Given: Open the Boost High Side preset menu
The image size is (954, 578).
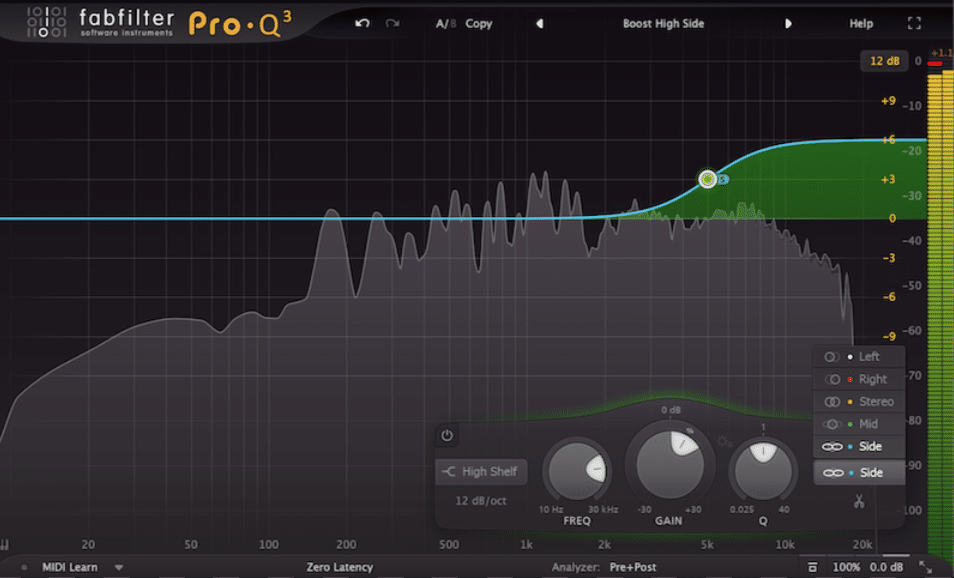Looking at the screenshot, I should (663, 24).
